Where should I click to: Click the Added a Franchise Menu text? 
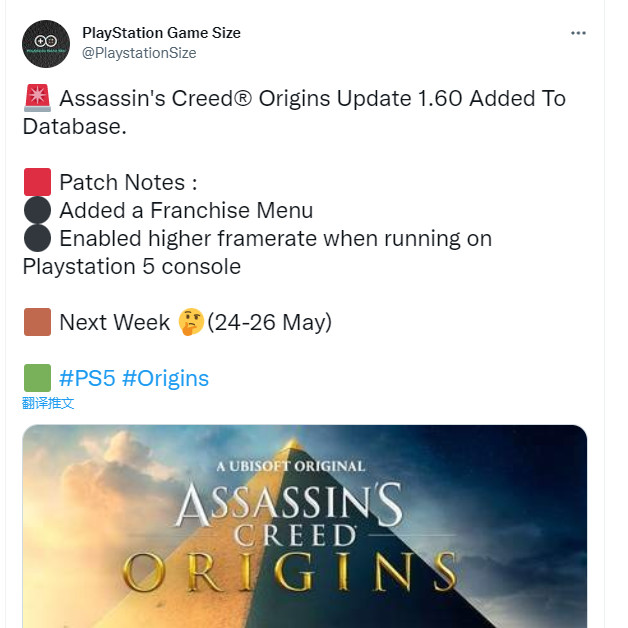point(186,210)
